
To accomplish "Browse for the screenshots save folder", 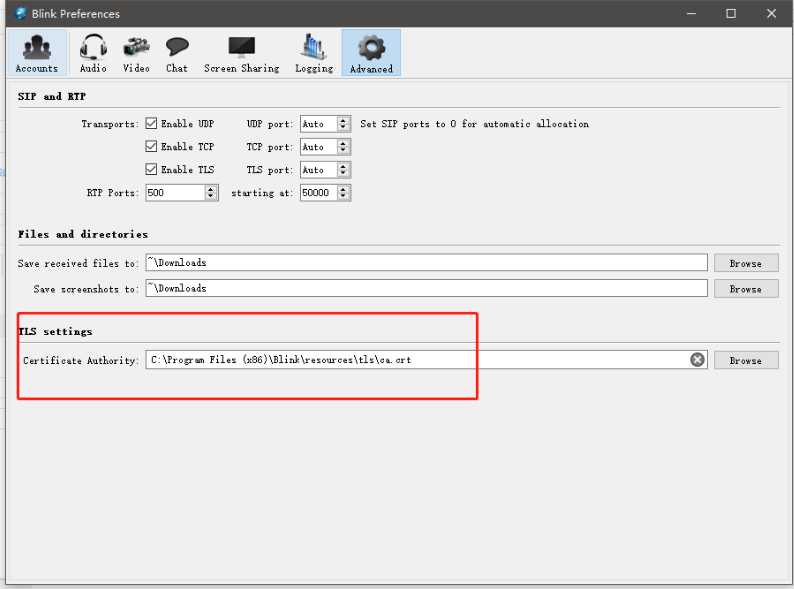I will (746, 289).
